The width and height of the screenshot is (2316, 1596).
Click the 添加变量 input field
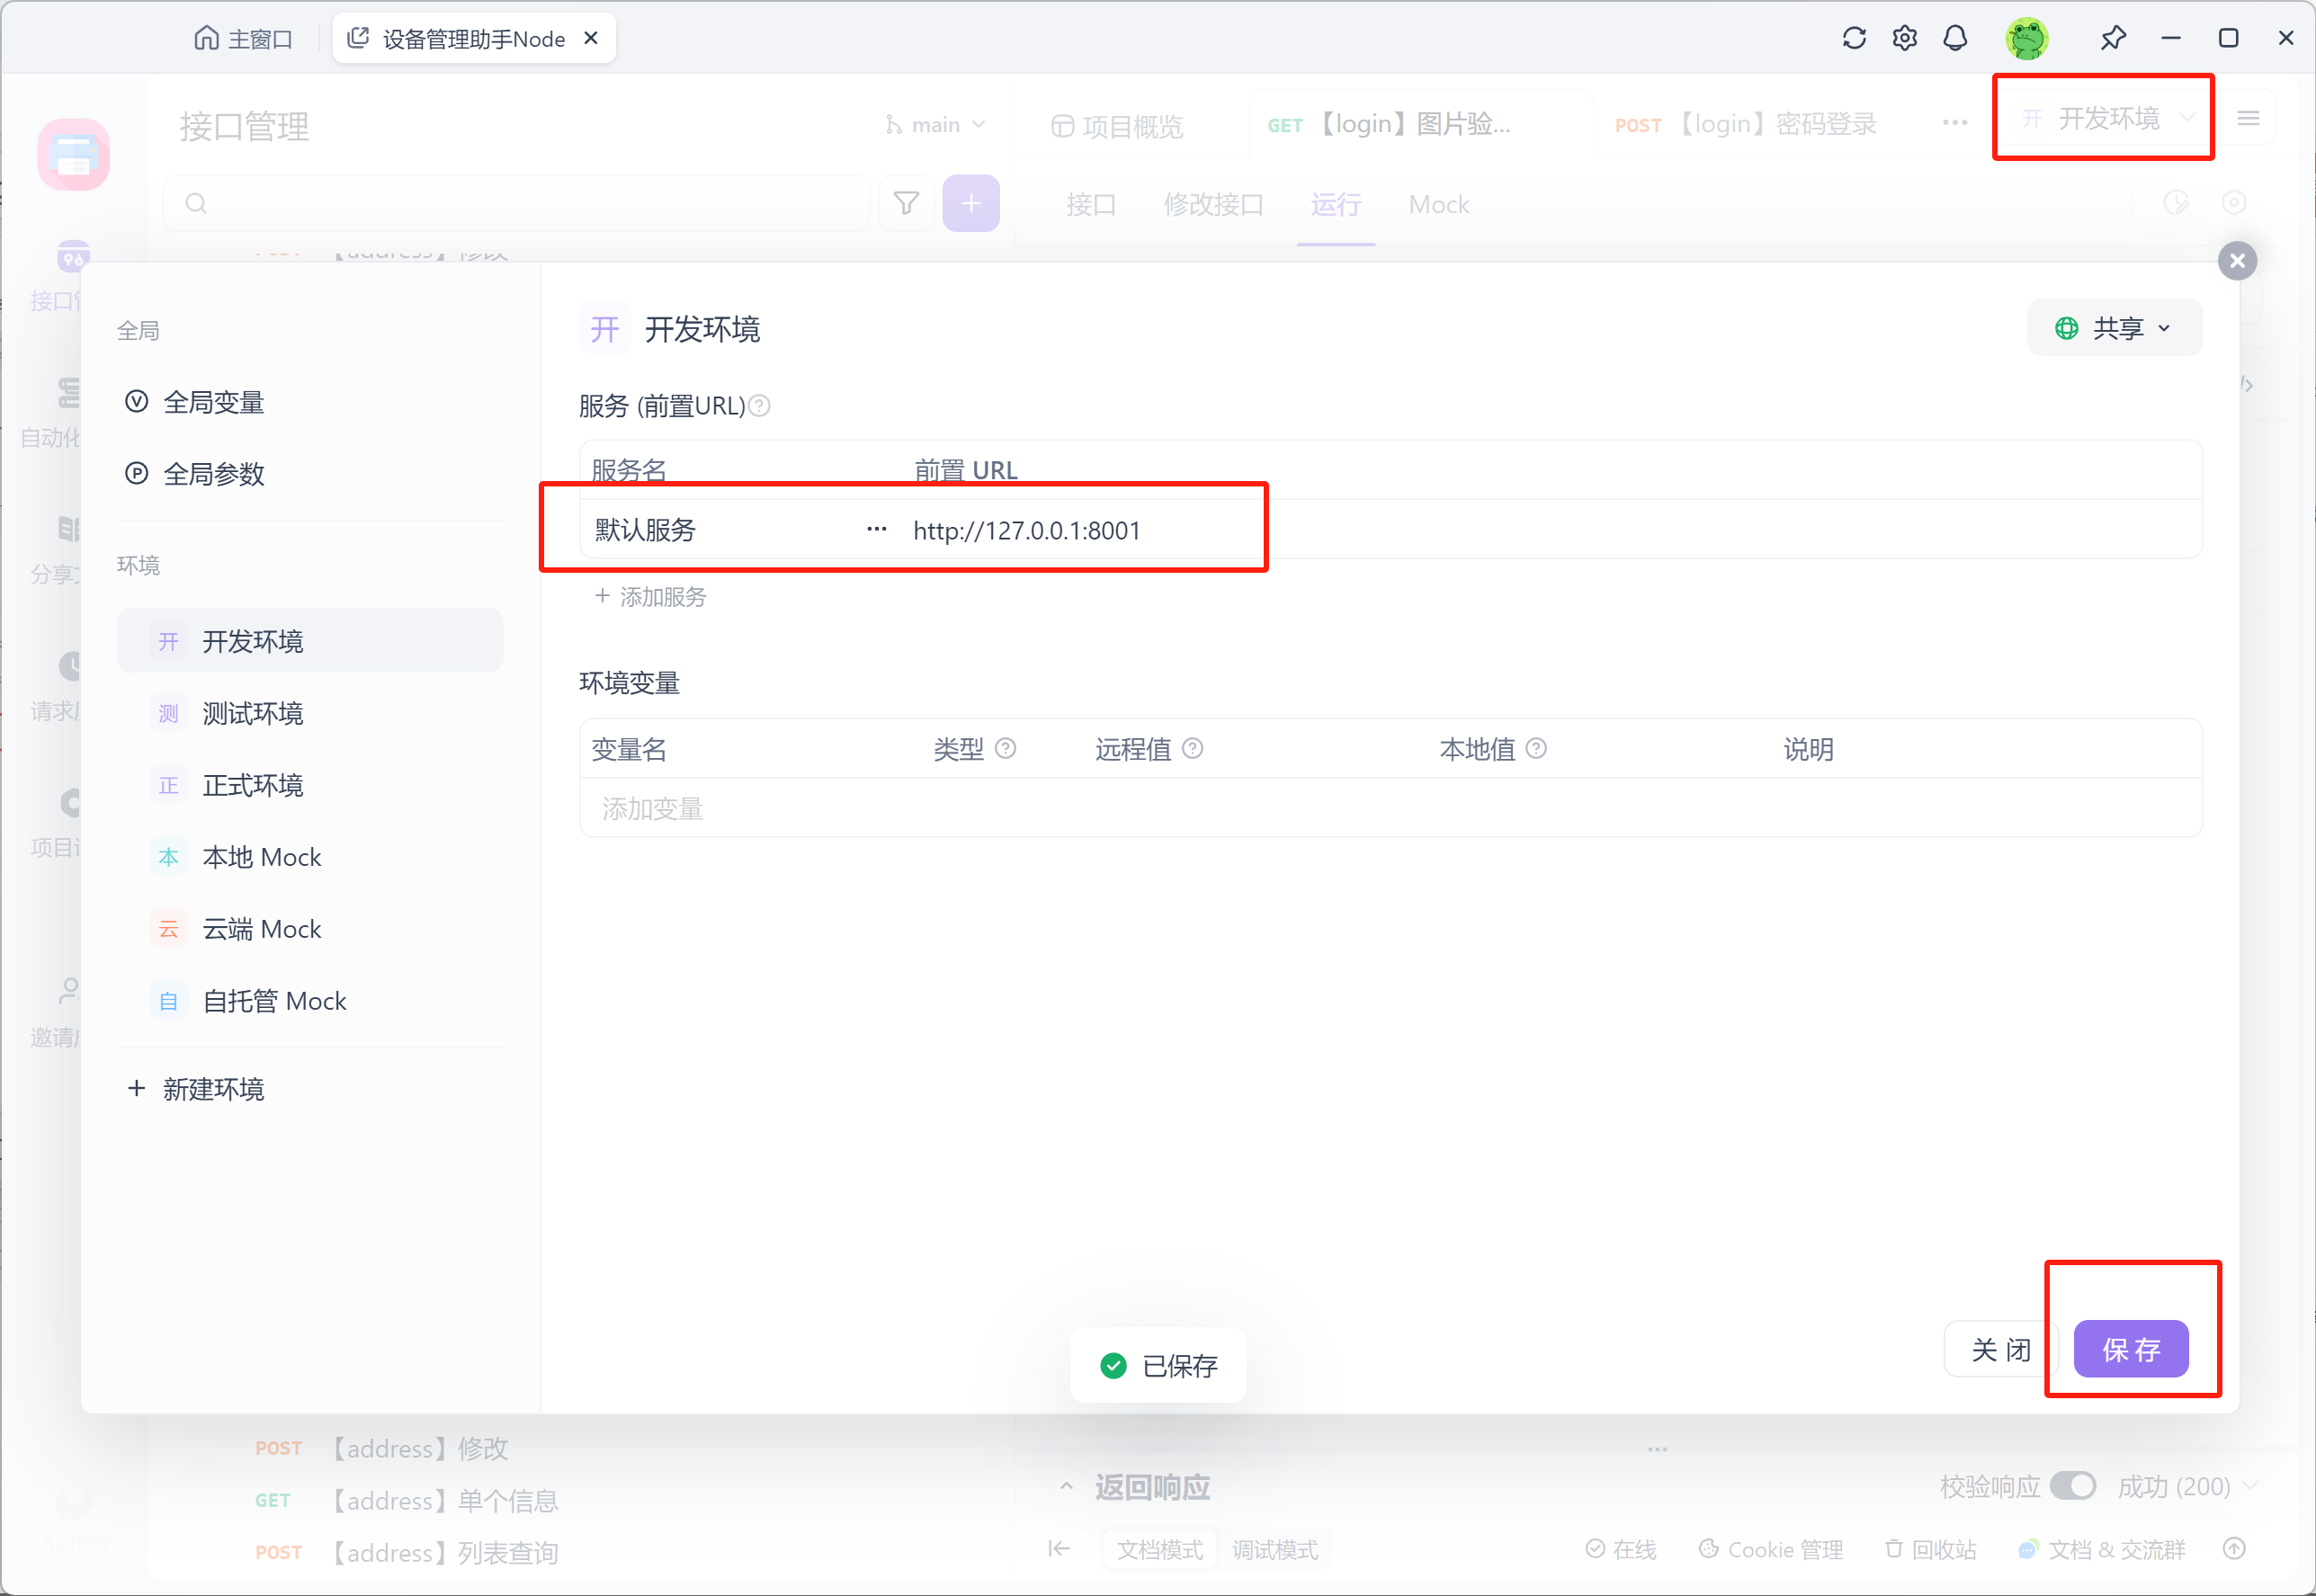tap(653, 808)
